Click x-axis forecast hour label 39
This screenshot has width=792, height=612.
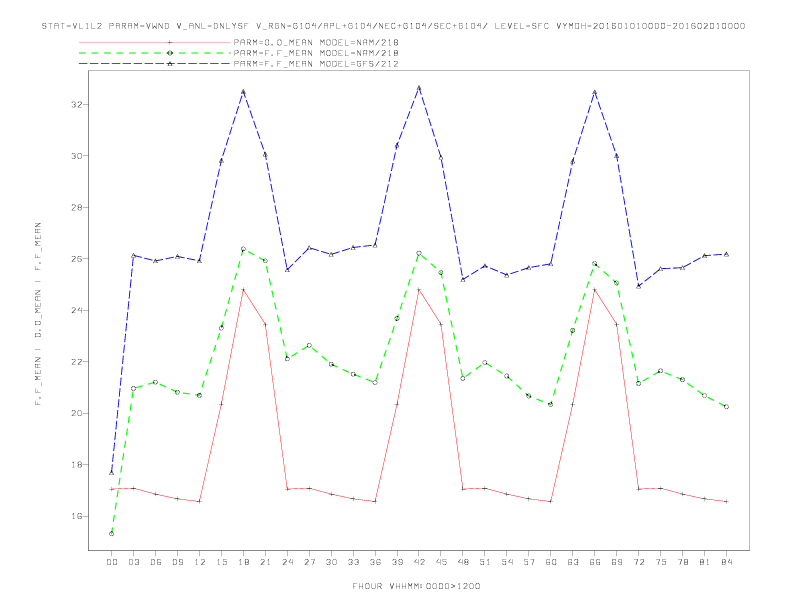coord(397,562)
